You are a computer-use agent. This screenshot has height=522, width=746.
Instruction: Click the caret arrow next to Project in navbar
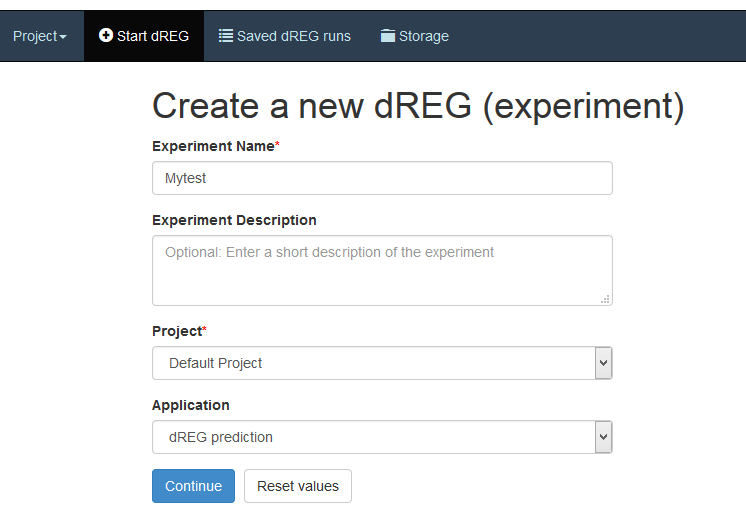pyautogui.click(x=63, y=37)
